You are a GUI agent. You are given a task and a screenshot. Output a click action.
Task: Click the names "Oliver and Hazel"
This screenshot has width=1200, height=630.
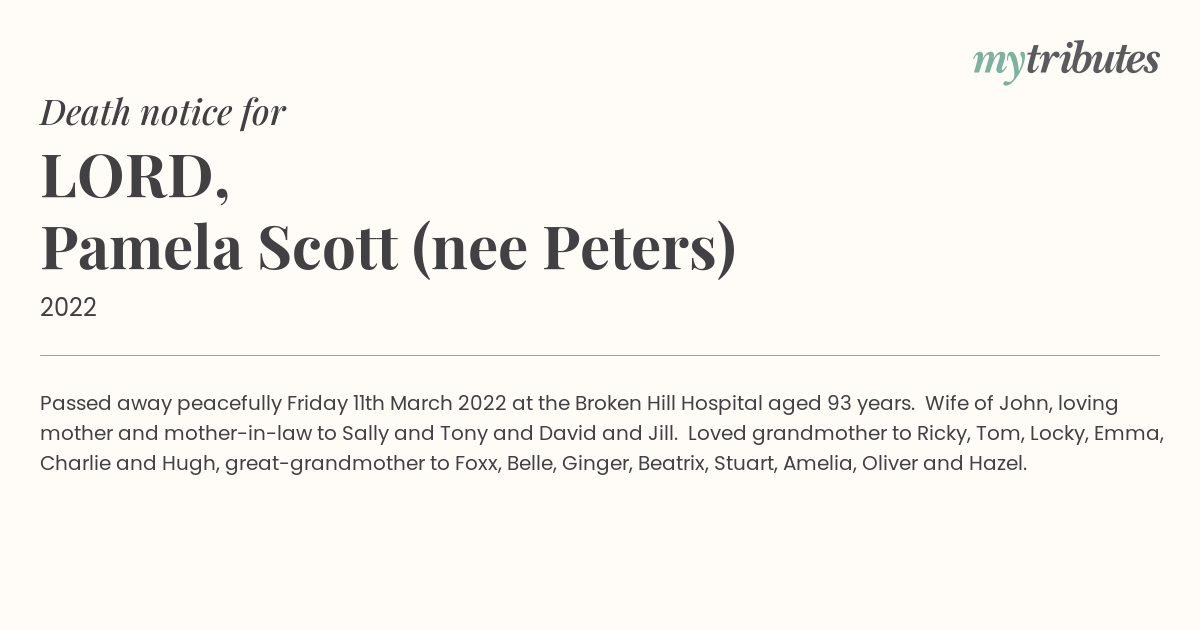coord(944,464)
